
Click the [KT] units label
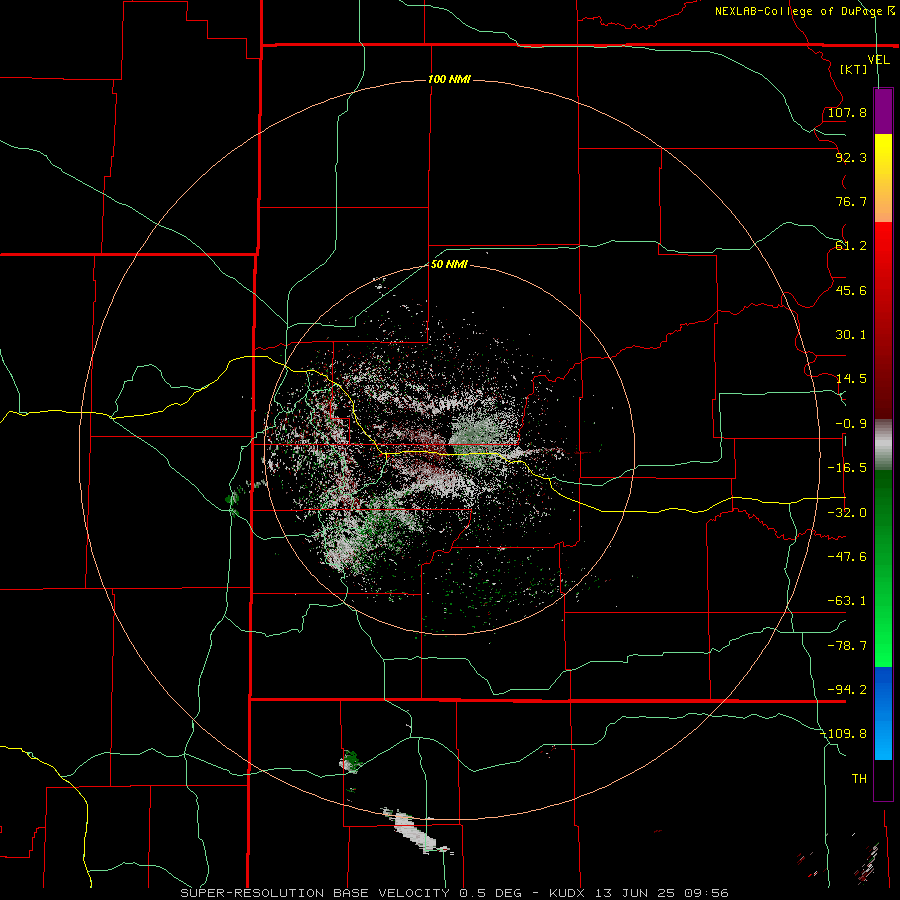[x=854, y=69]
